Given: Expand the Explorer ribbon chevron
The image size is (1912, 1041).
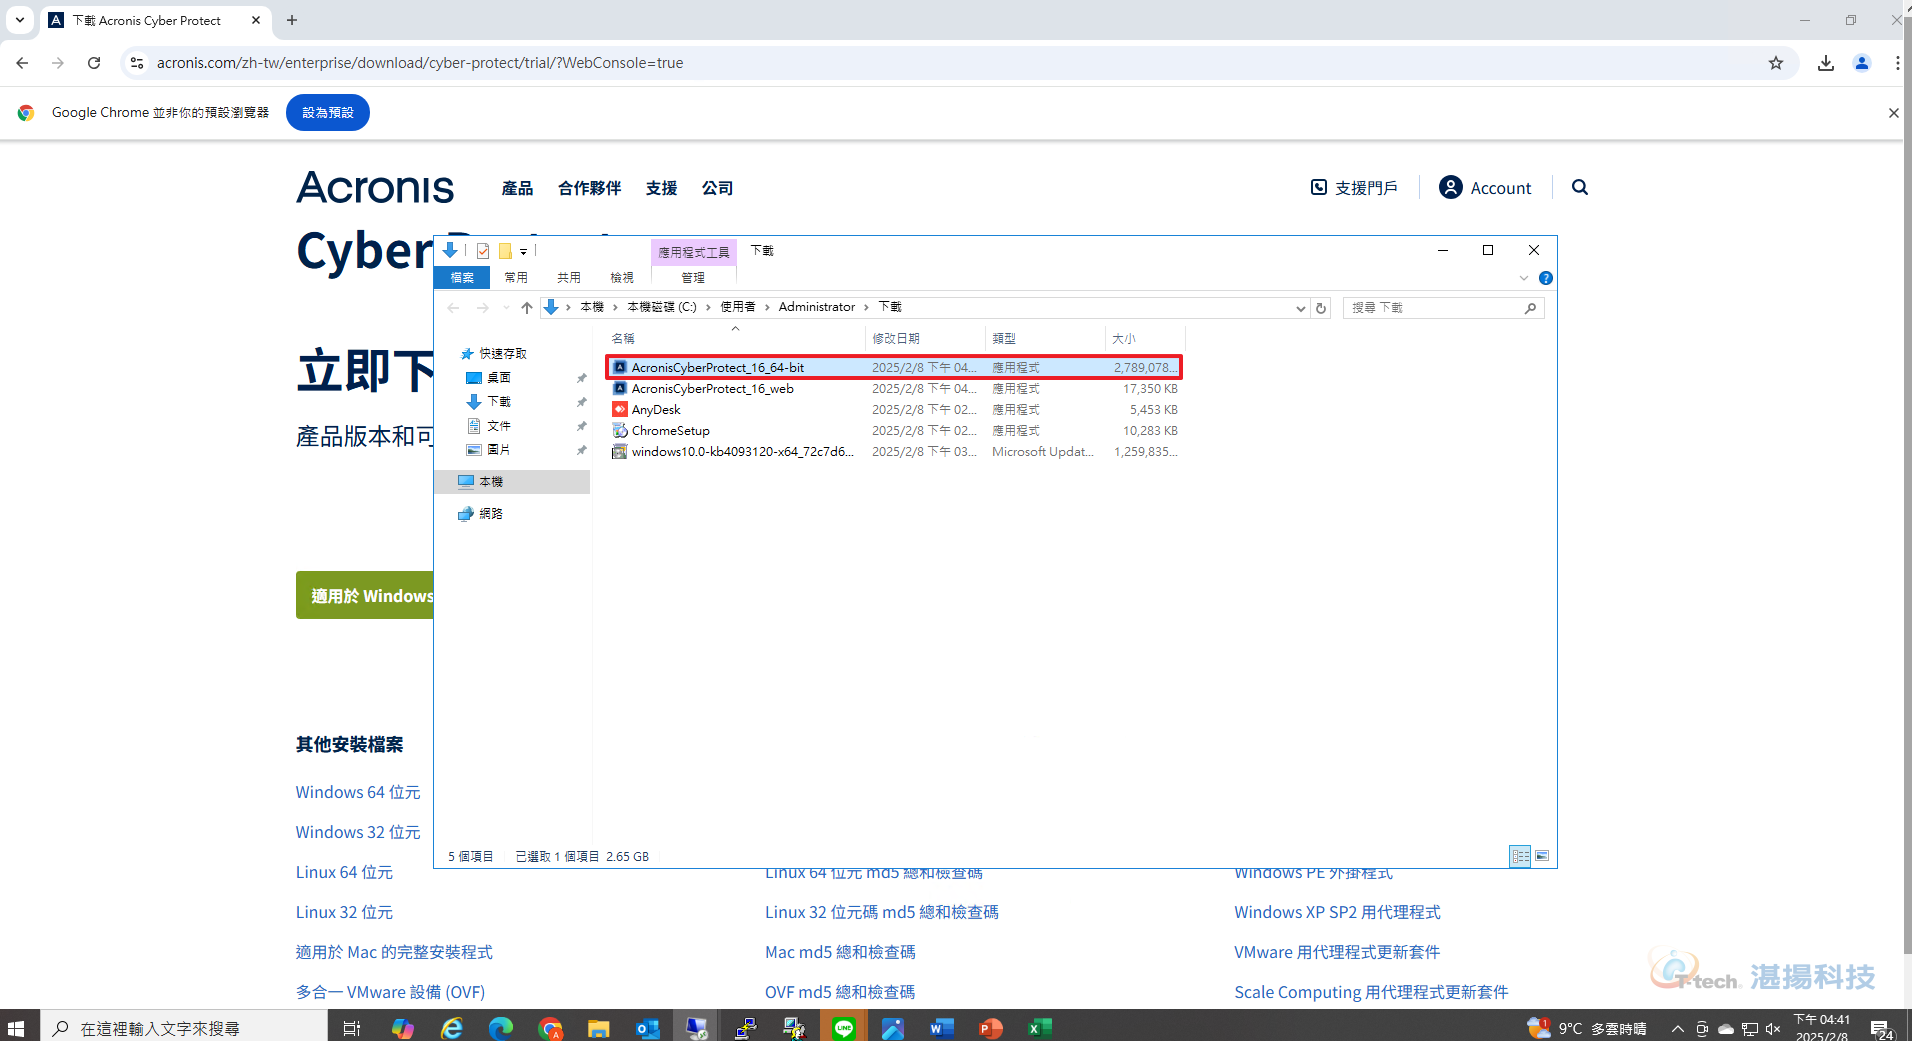Looking at the screenshot, I should (1524, 278).
